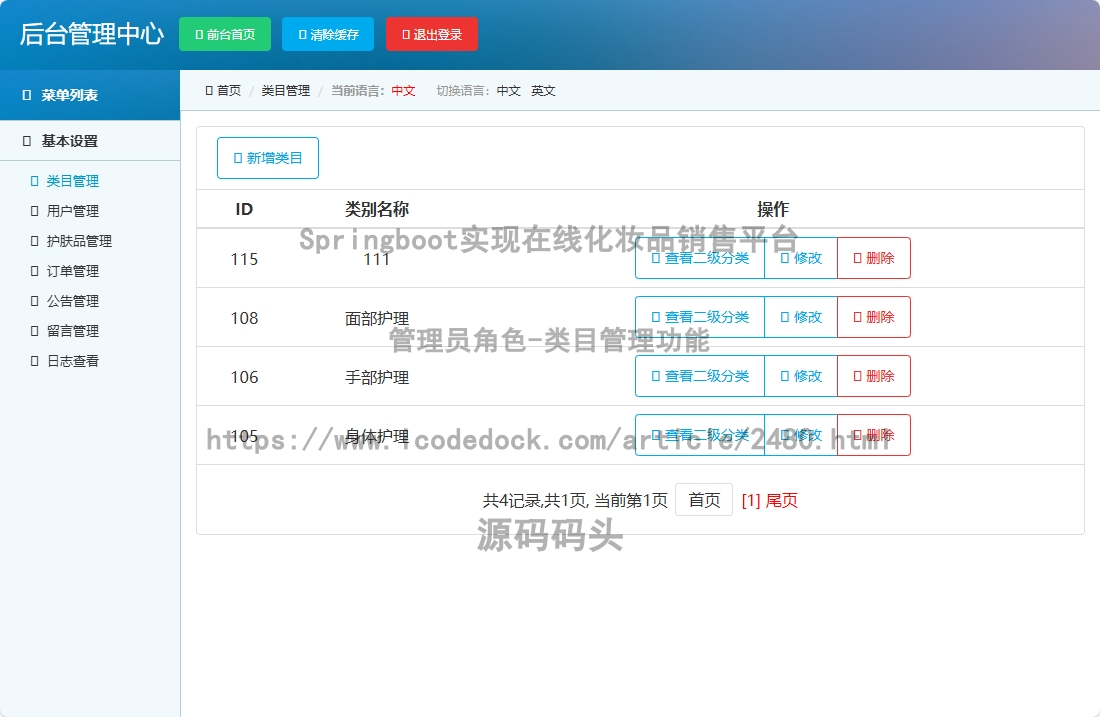This screenshot has height=717, width=1100.
Task: Click 类目管理 in the breadcrumb
Action: (x=286, y=91)
